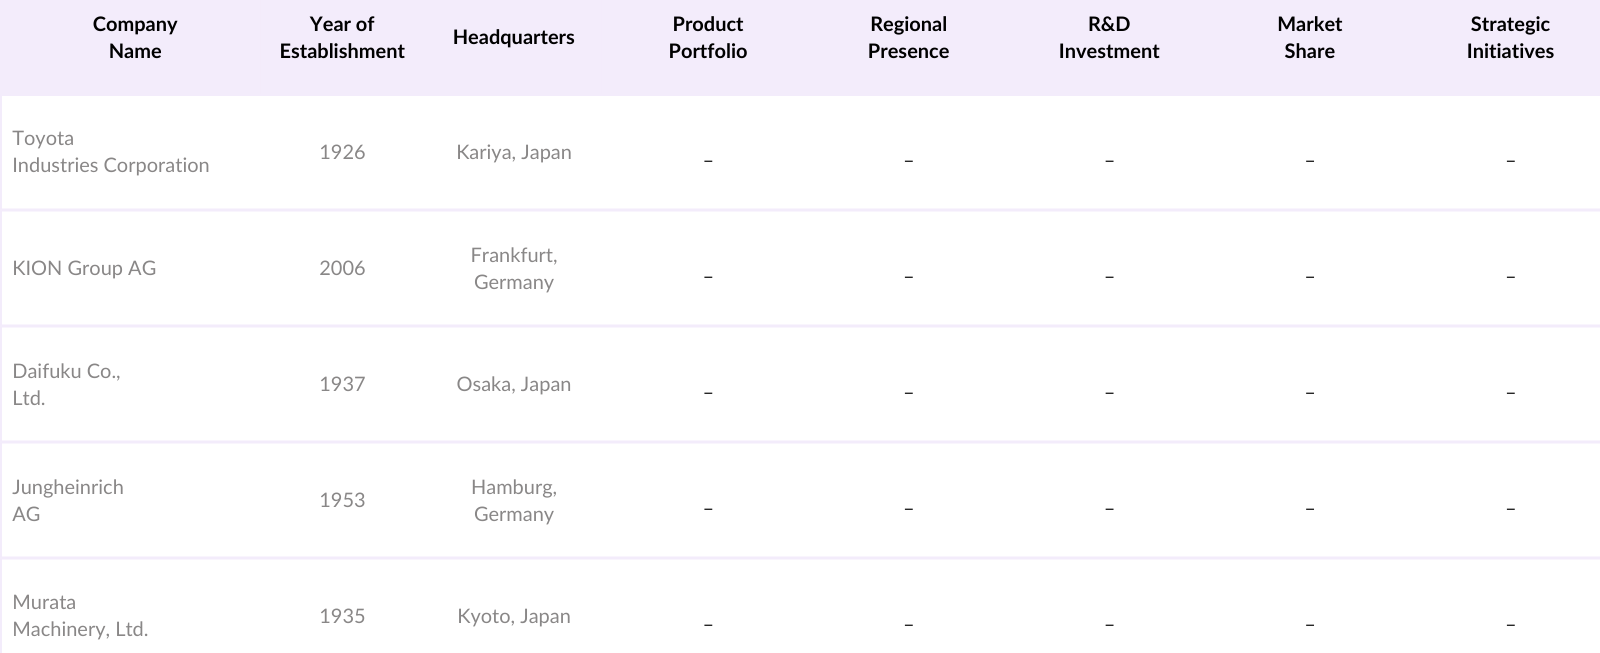
Task: Select the Market Share column header
Action: point(1309,38)
